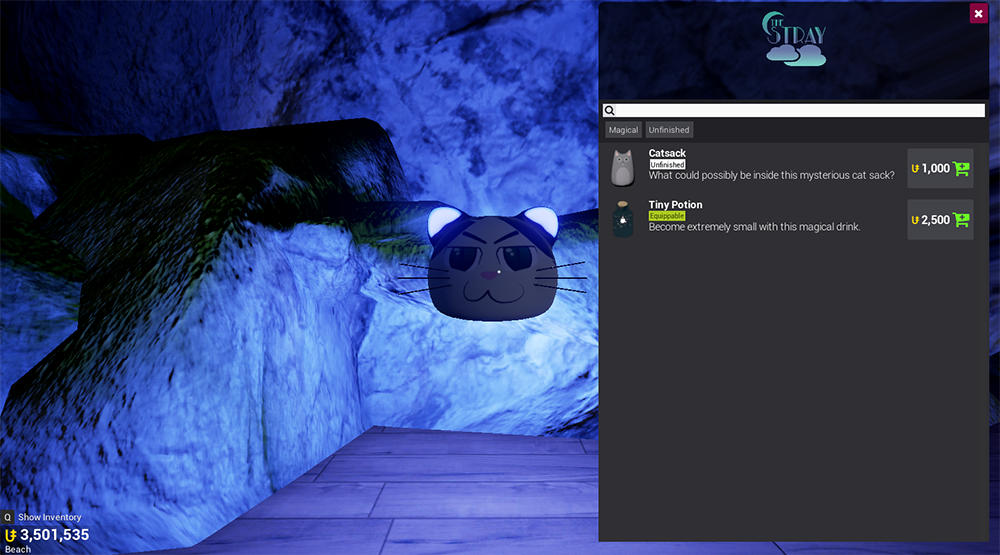Close the Stray shop panel
Image resolution: width=1000 pixels, height=555 pixels.
tap(978, 13)
